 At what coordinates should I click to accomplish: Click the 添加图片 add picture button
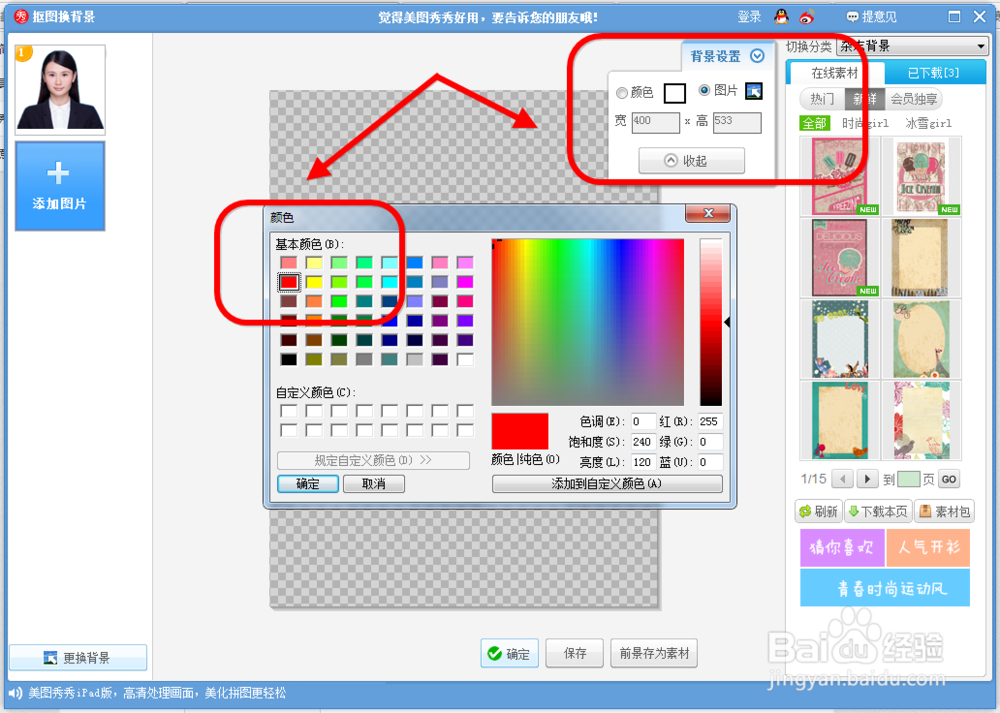point(60,186)
